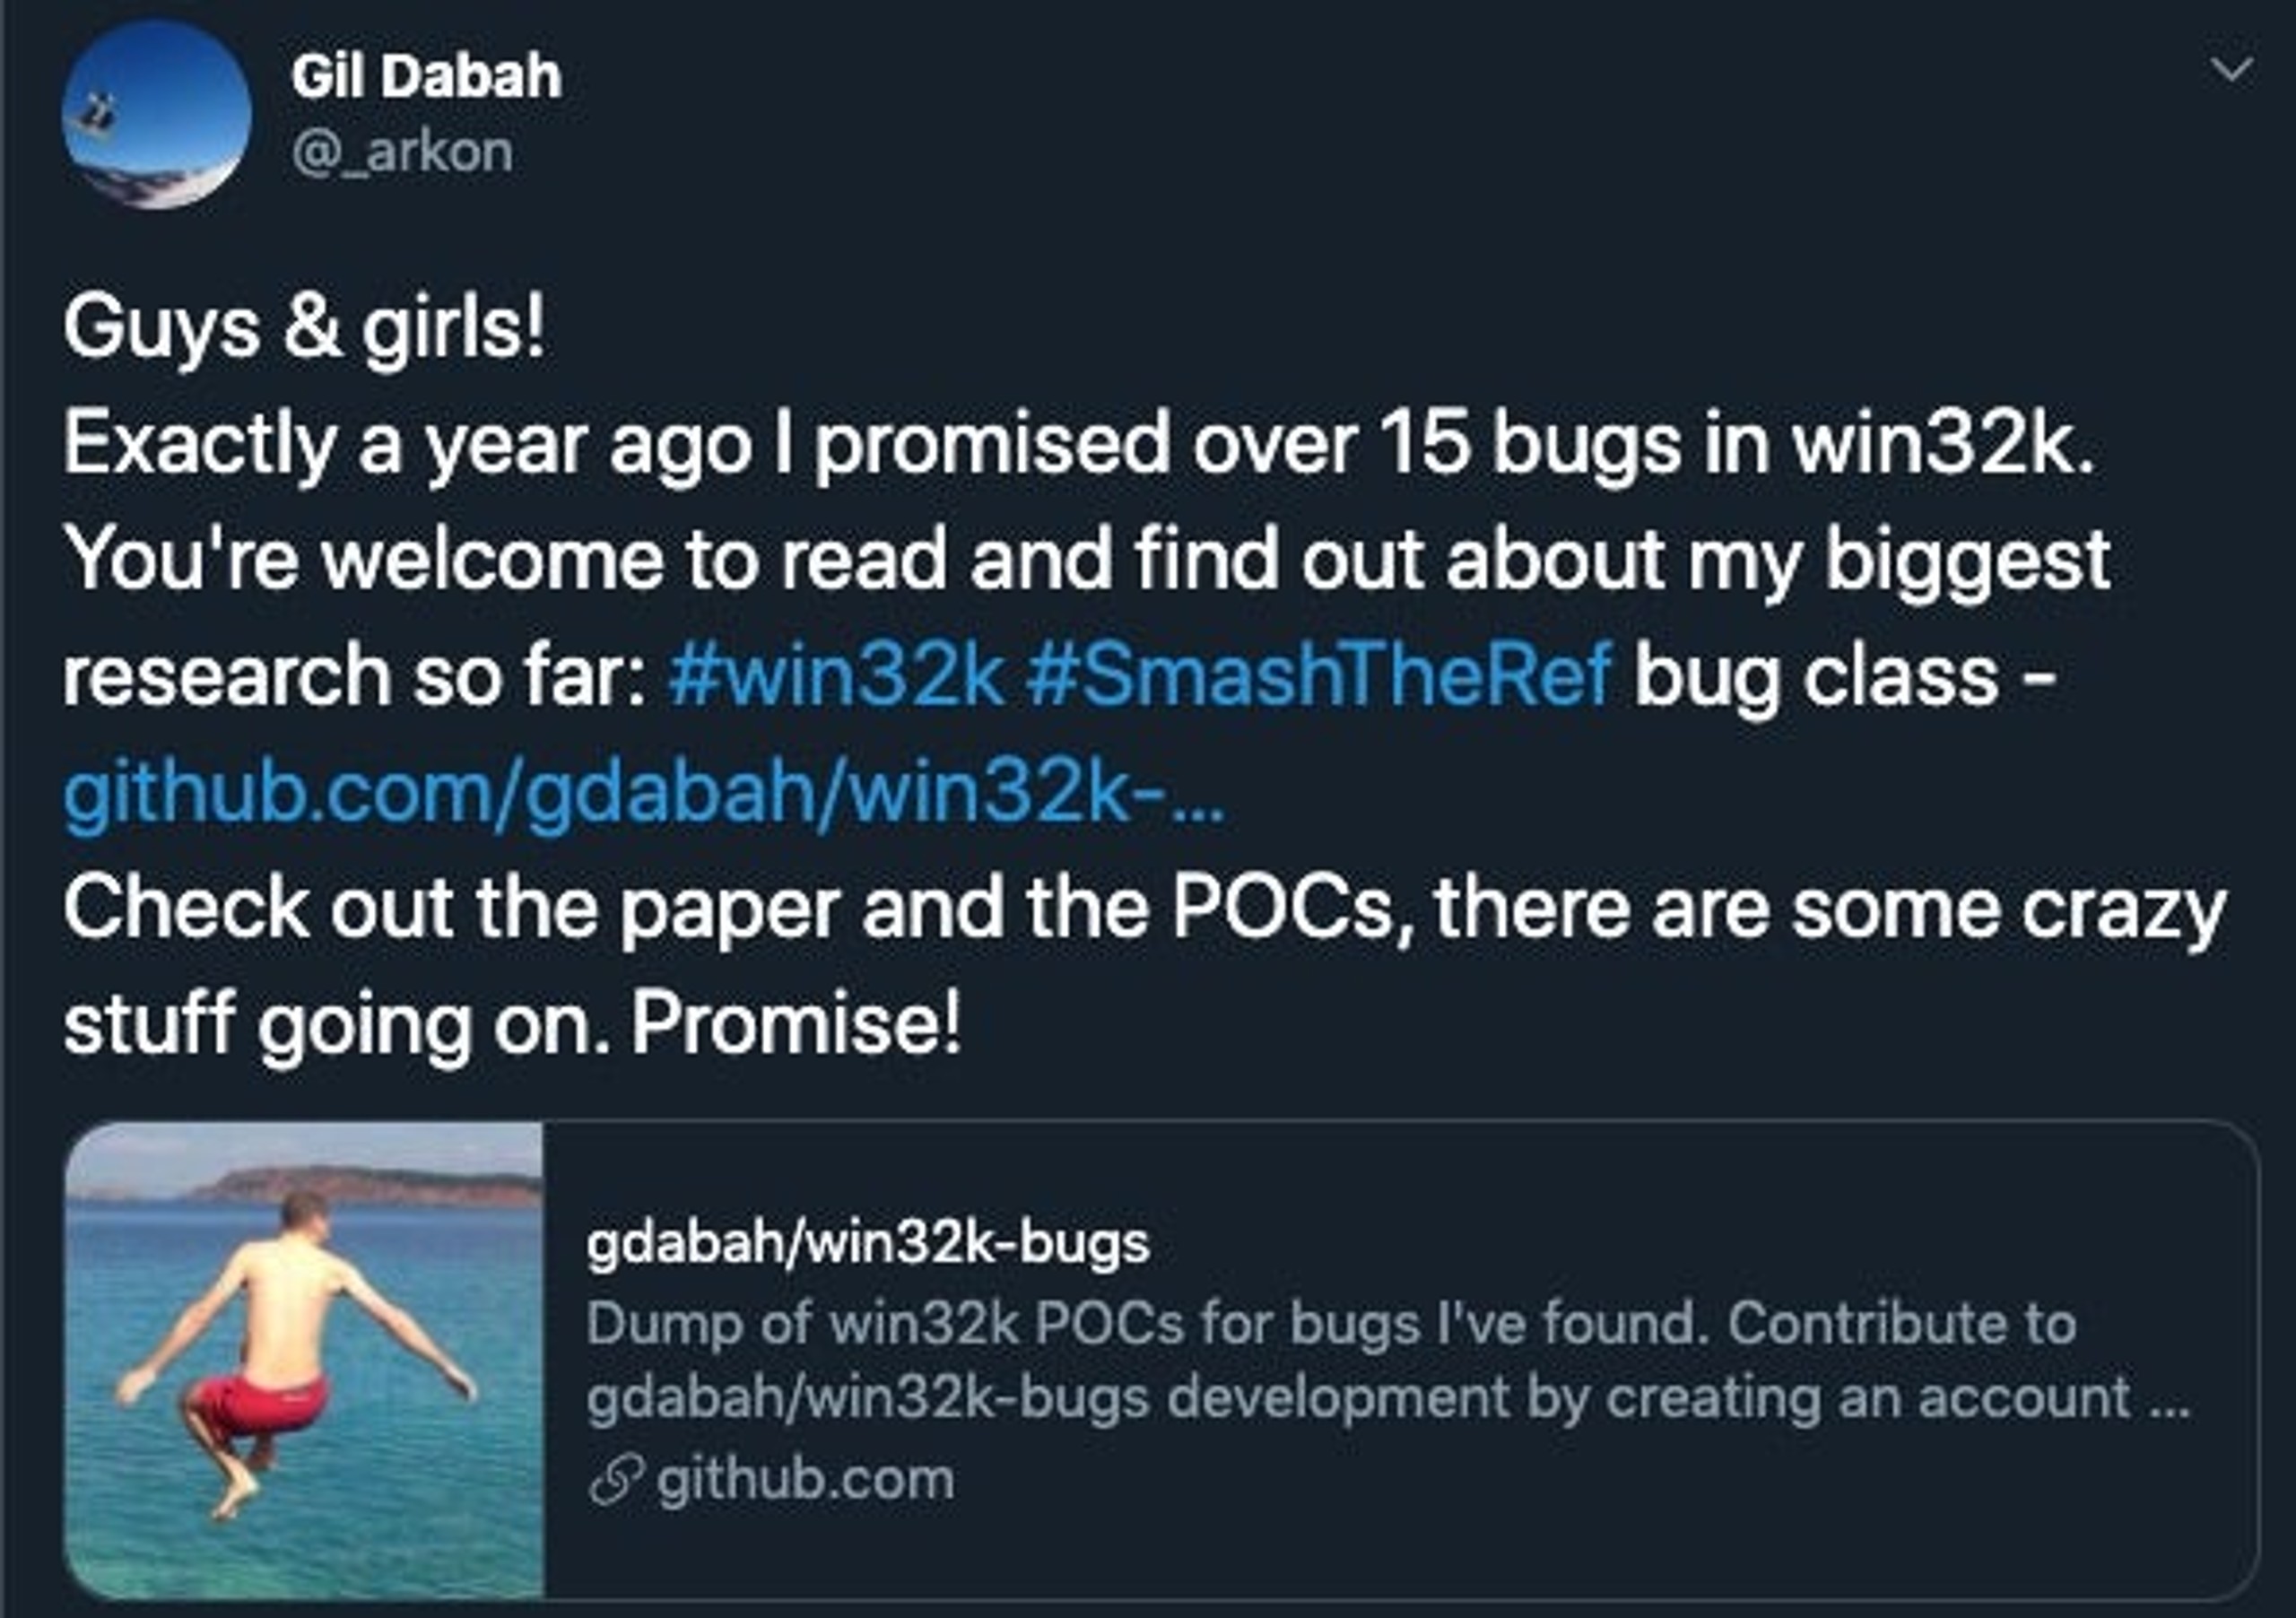
Task: Click the 'Guys & girls!' opening line
Action: [305, 330]
